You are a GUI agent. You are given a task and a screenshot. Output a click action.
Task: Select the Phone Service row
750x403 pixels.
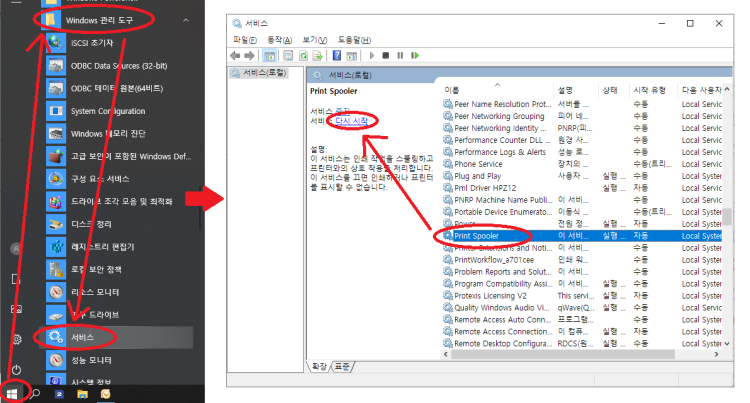click(582, 164)
